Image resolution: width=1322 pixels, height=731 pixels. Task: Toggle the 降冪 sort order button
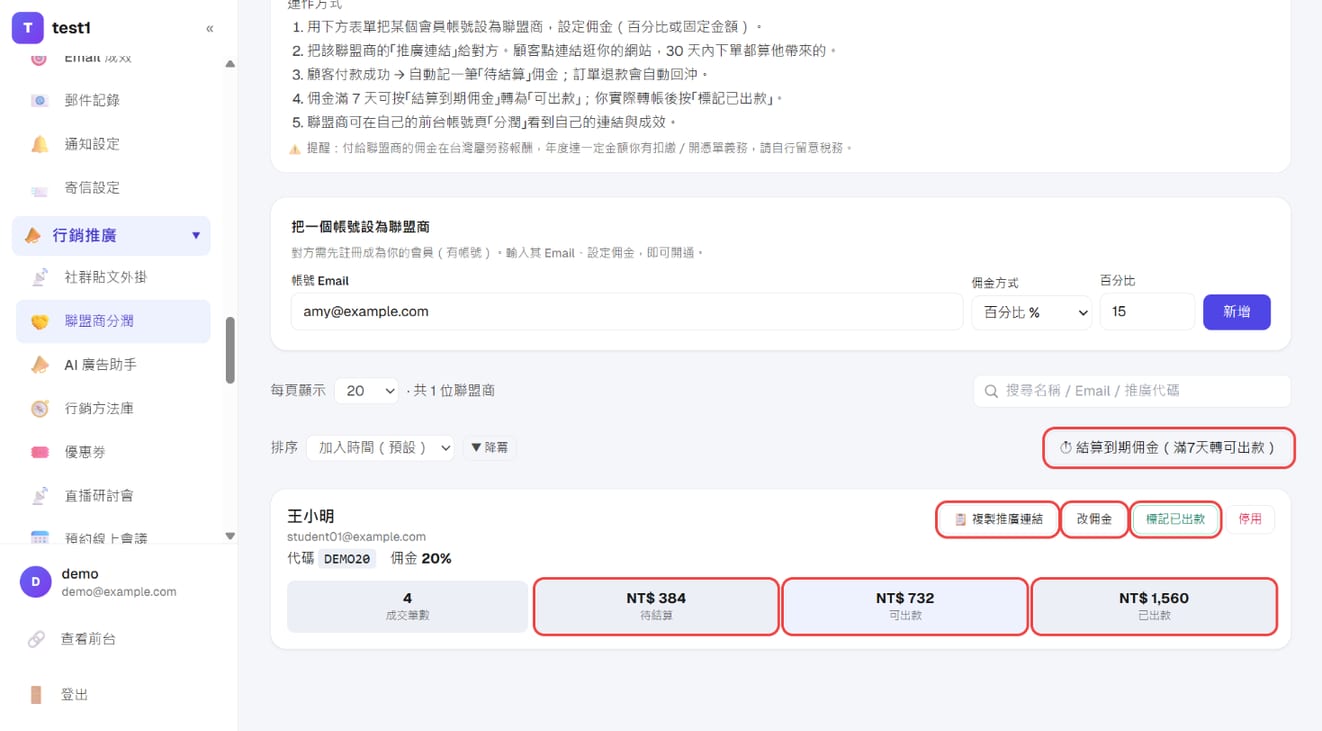(489, 448)
